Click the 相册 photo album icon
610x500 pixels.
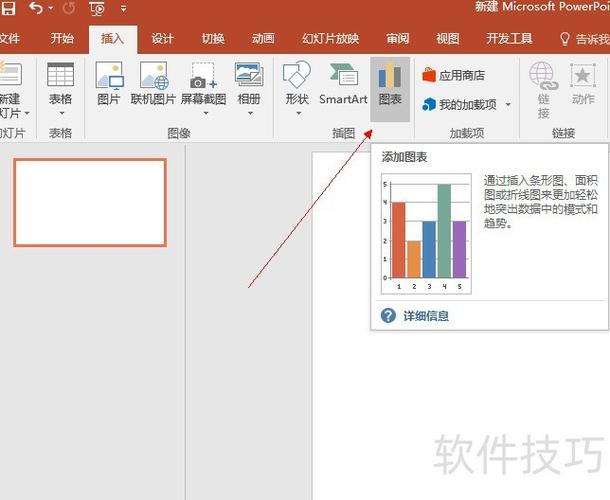249,75
